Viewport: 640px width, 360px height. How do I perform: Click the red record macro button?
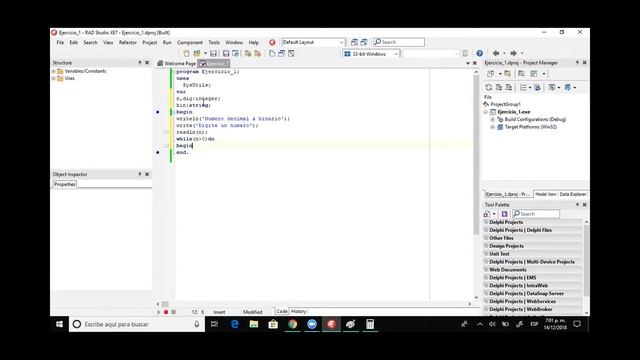(x=166, y=312)
